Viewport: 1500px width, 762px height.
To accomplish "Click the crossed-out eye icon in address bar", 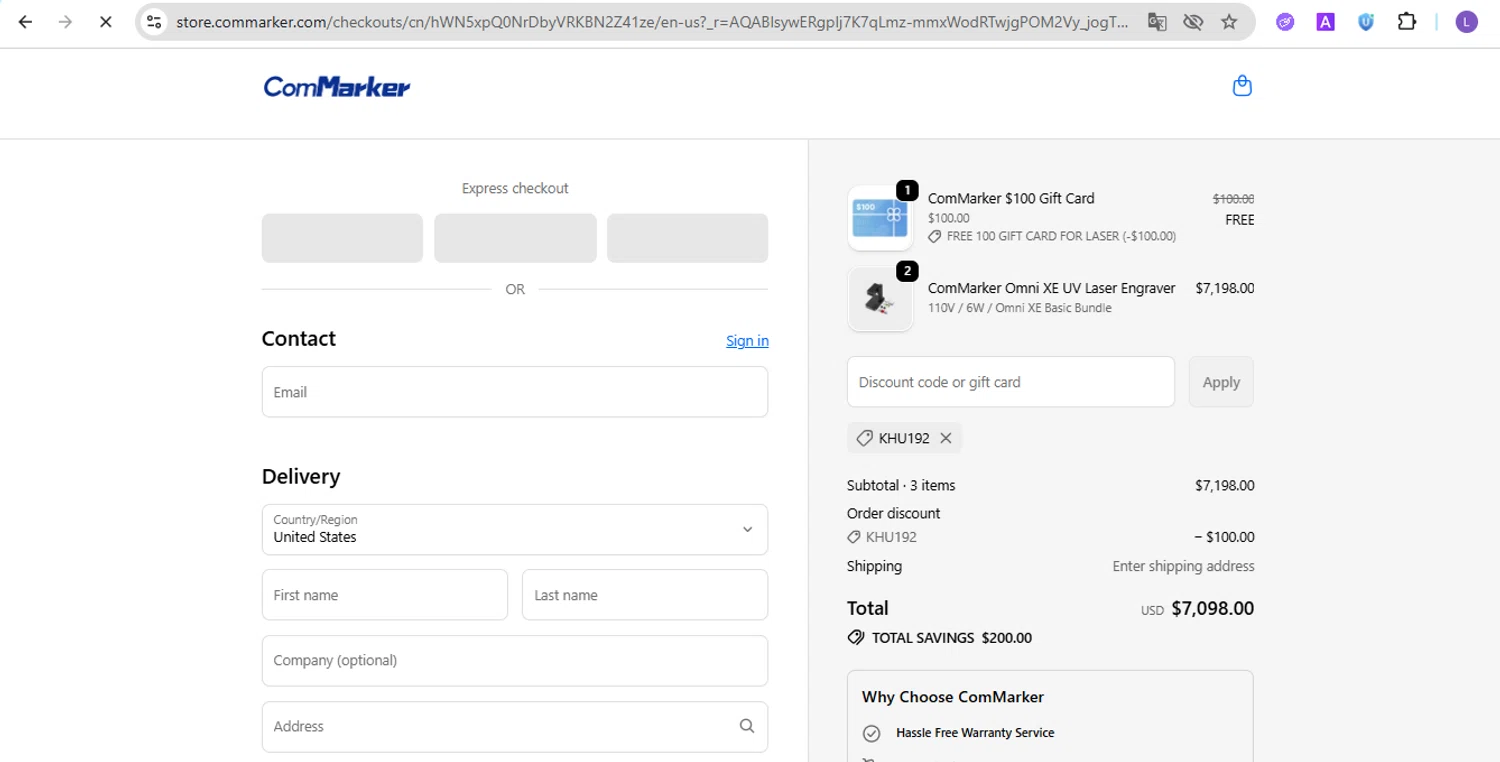I will pos(1193,21).
